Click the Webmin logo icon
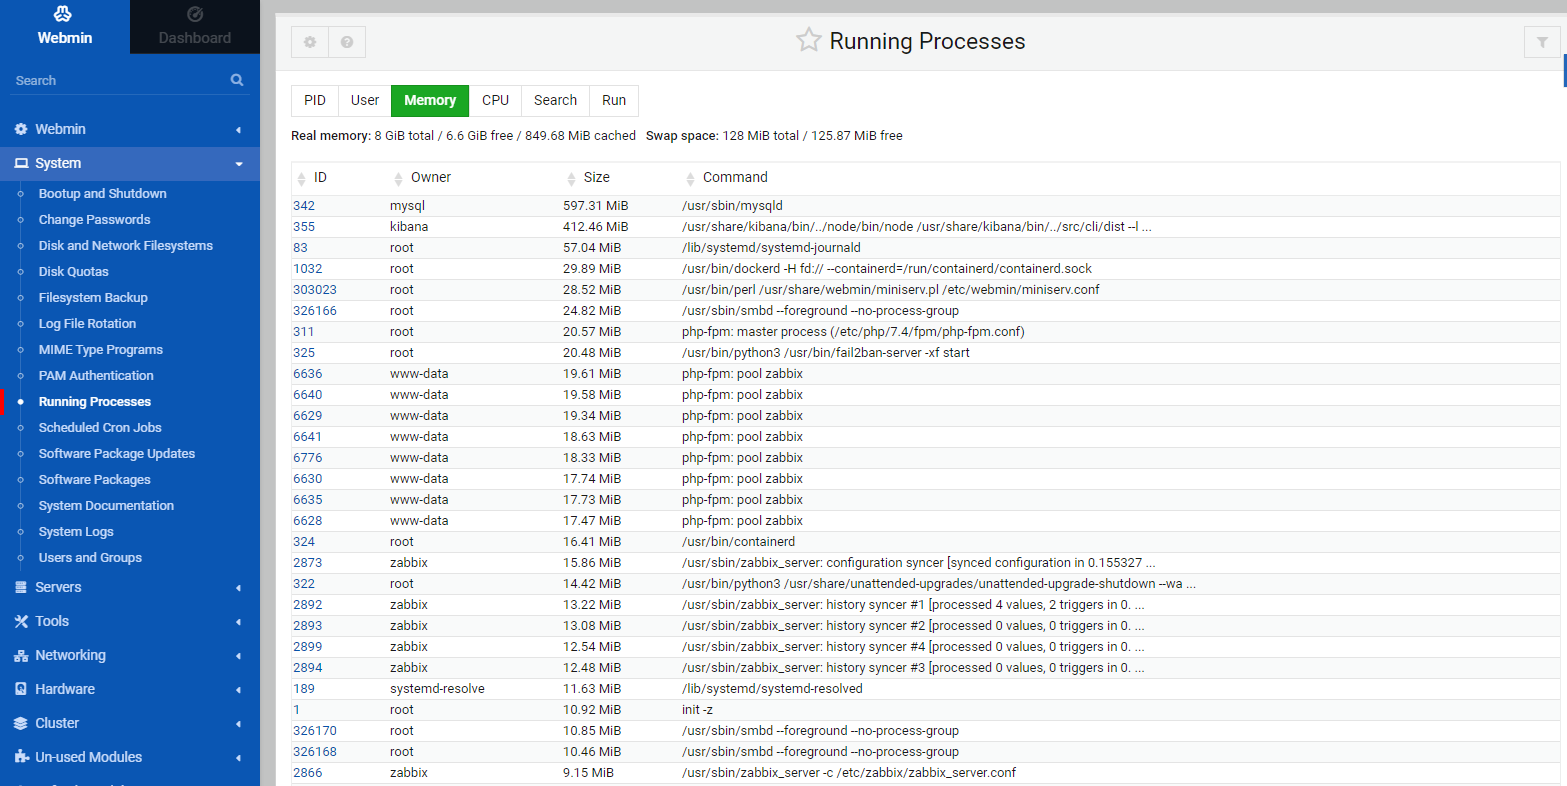1567x786 pixels. pyautogui.click(x=63, y=14)
